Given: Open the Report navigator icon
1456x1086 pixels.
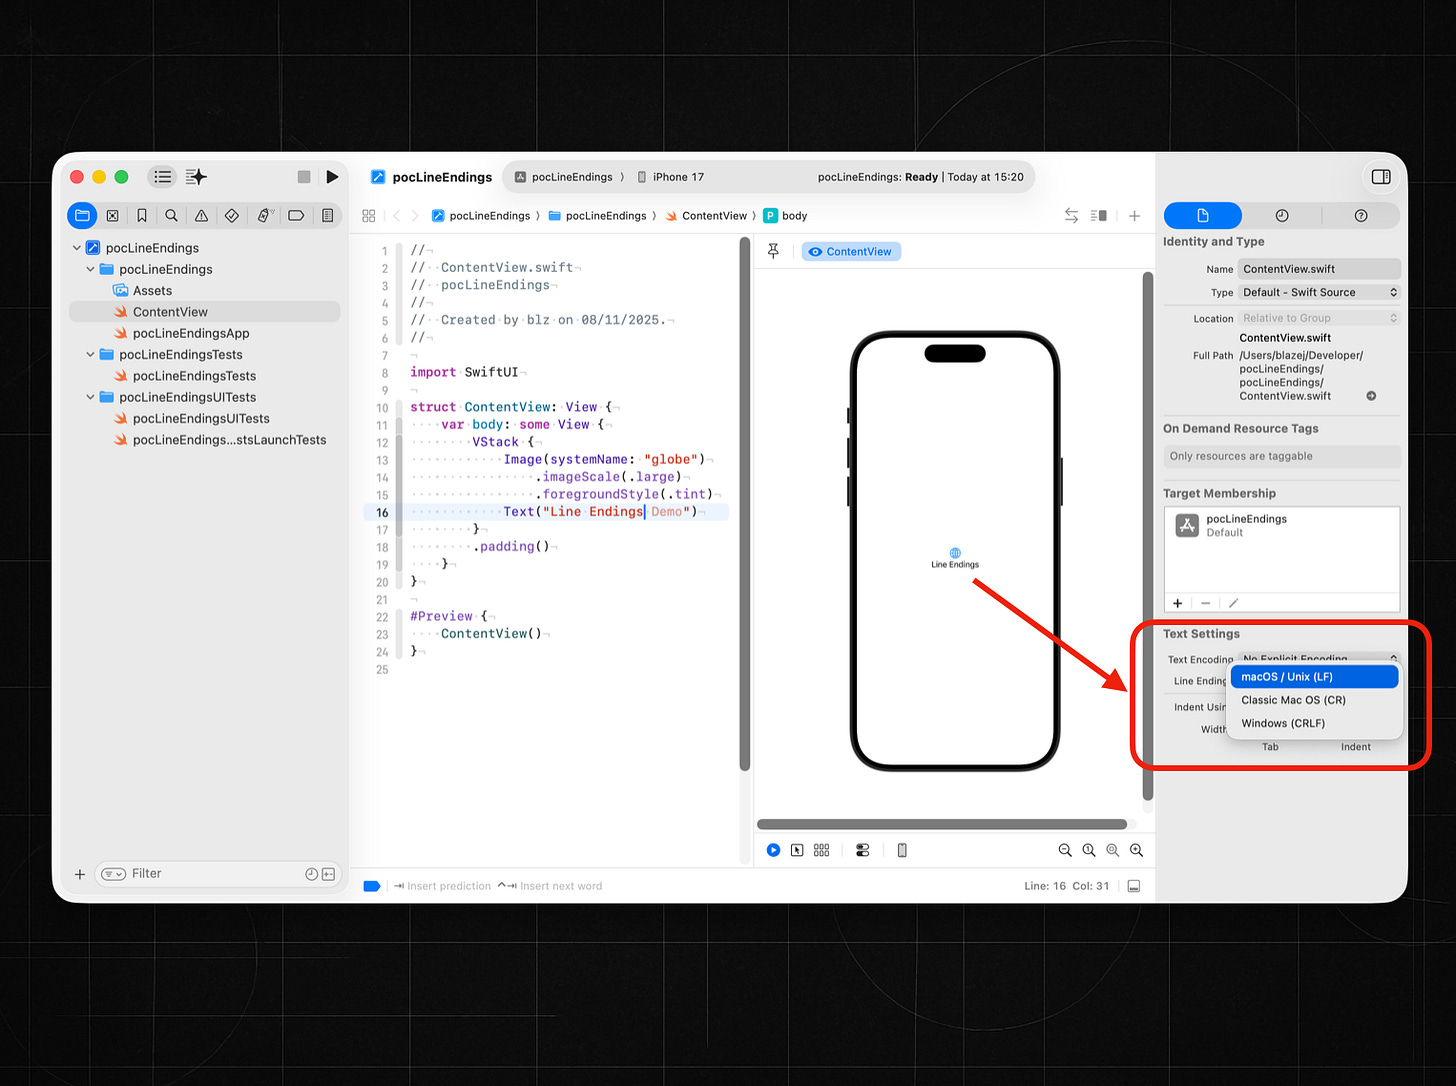Looking at the screenshot, I should (327, 215).
